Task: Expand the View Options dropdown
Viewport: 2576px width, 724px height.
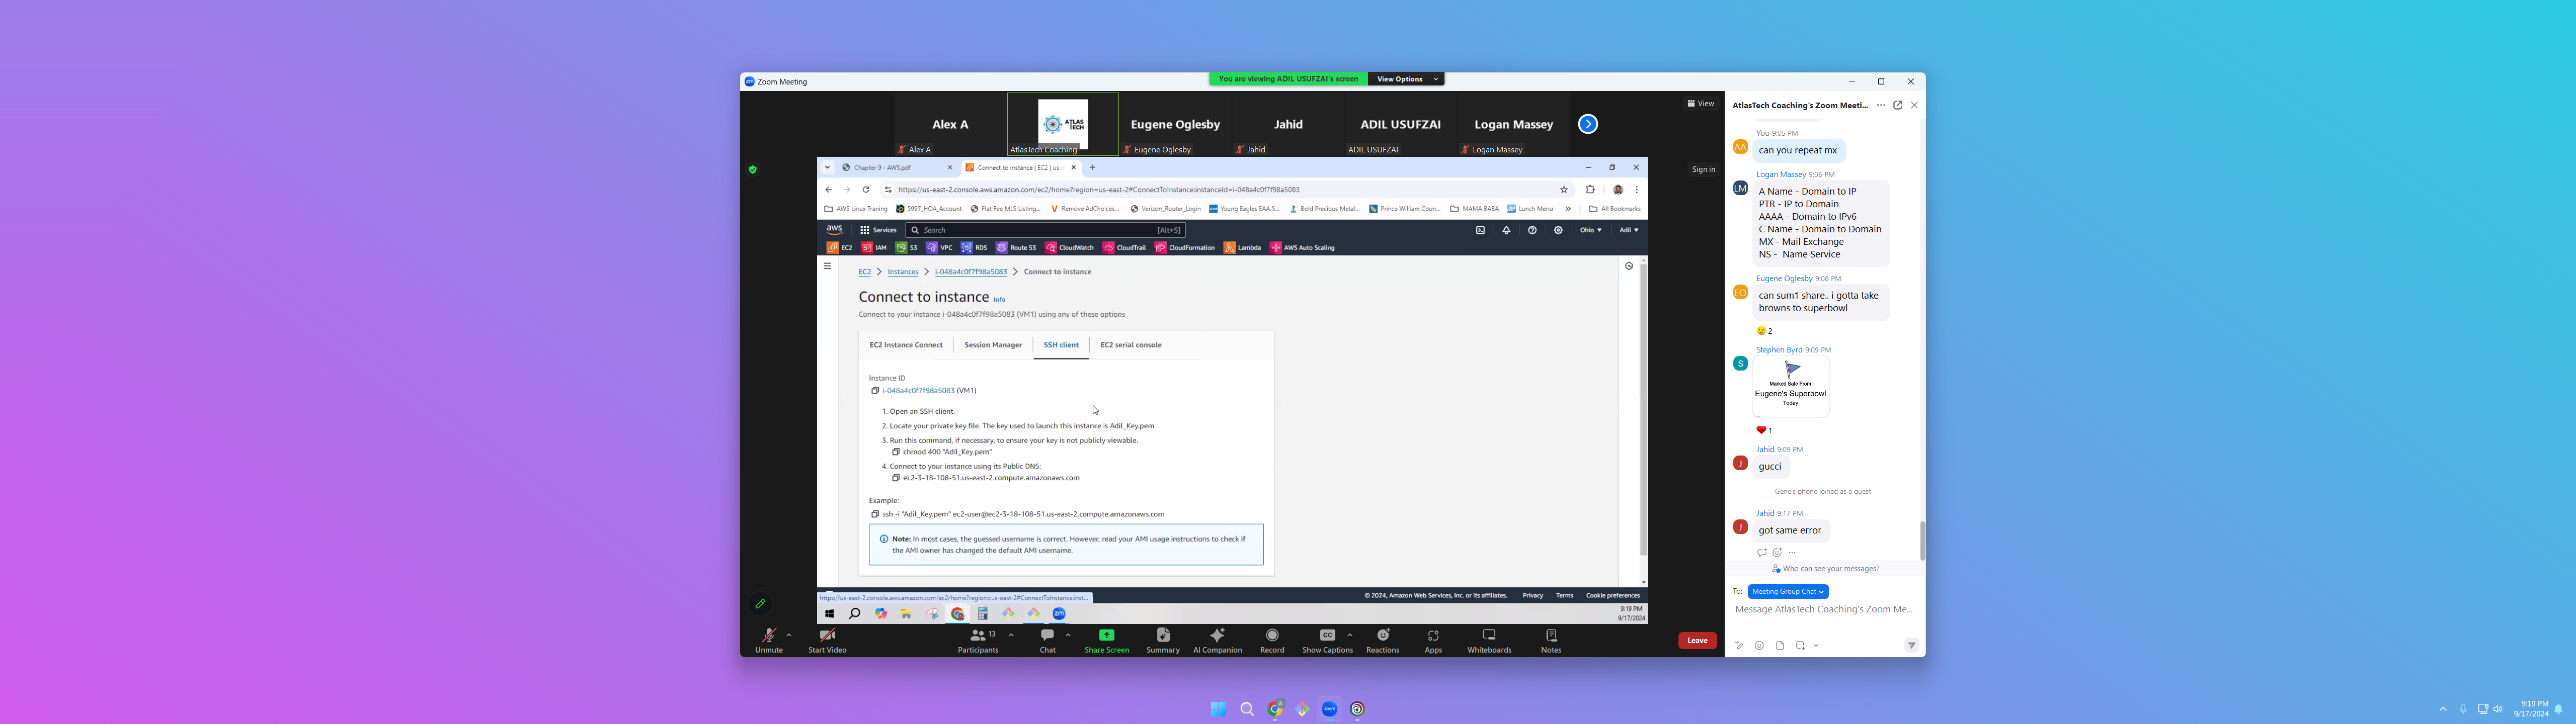Action: click(1405, 79)
